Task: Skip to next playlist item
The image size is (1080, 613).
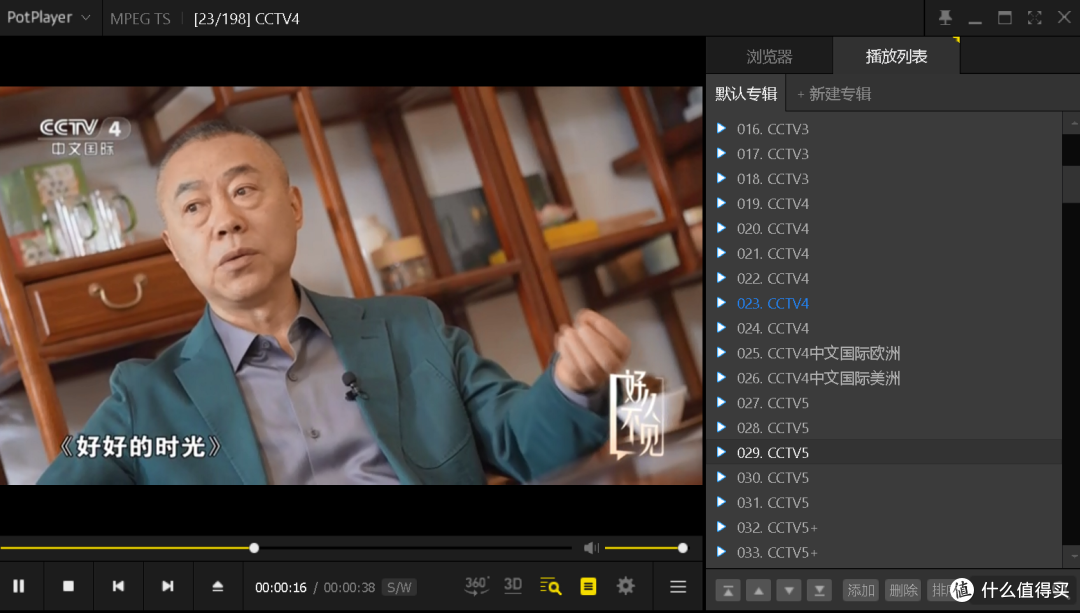Action: (x=167, y=586)
